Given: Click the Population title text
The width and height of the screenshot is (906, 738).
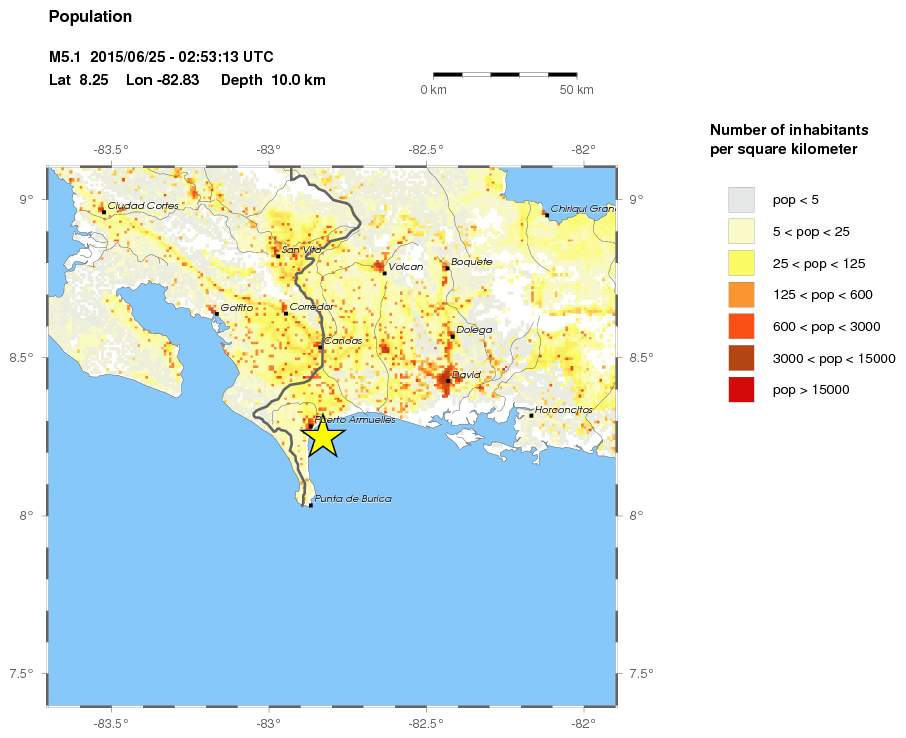Looking at the screenshot, I should pos(90,16).
